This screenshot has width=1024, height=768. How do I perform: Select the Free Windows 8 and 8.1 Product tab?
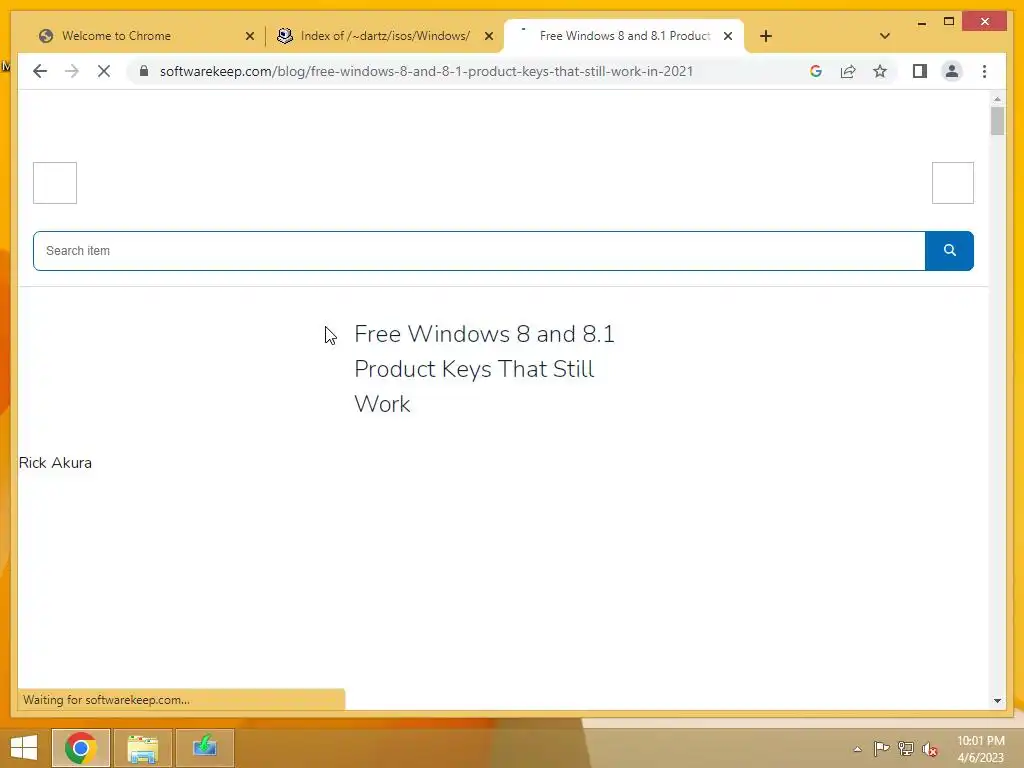624,36
